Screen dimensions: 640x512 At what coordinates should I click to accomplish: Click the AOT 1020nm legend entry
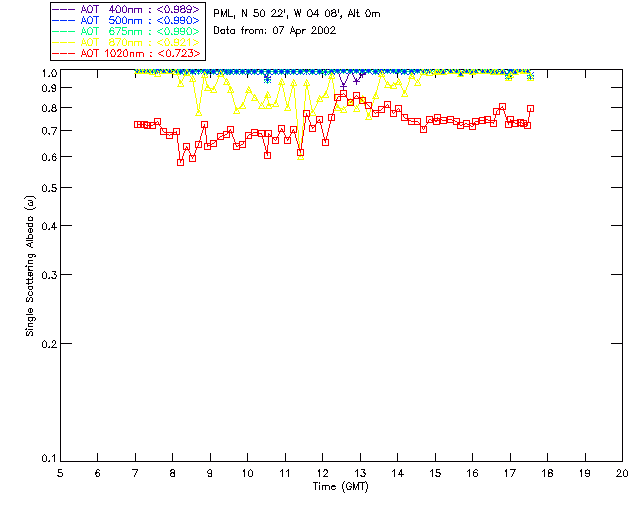click(x=126, y=53)
